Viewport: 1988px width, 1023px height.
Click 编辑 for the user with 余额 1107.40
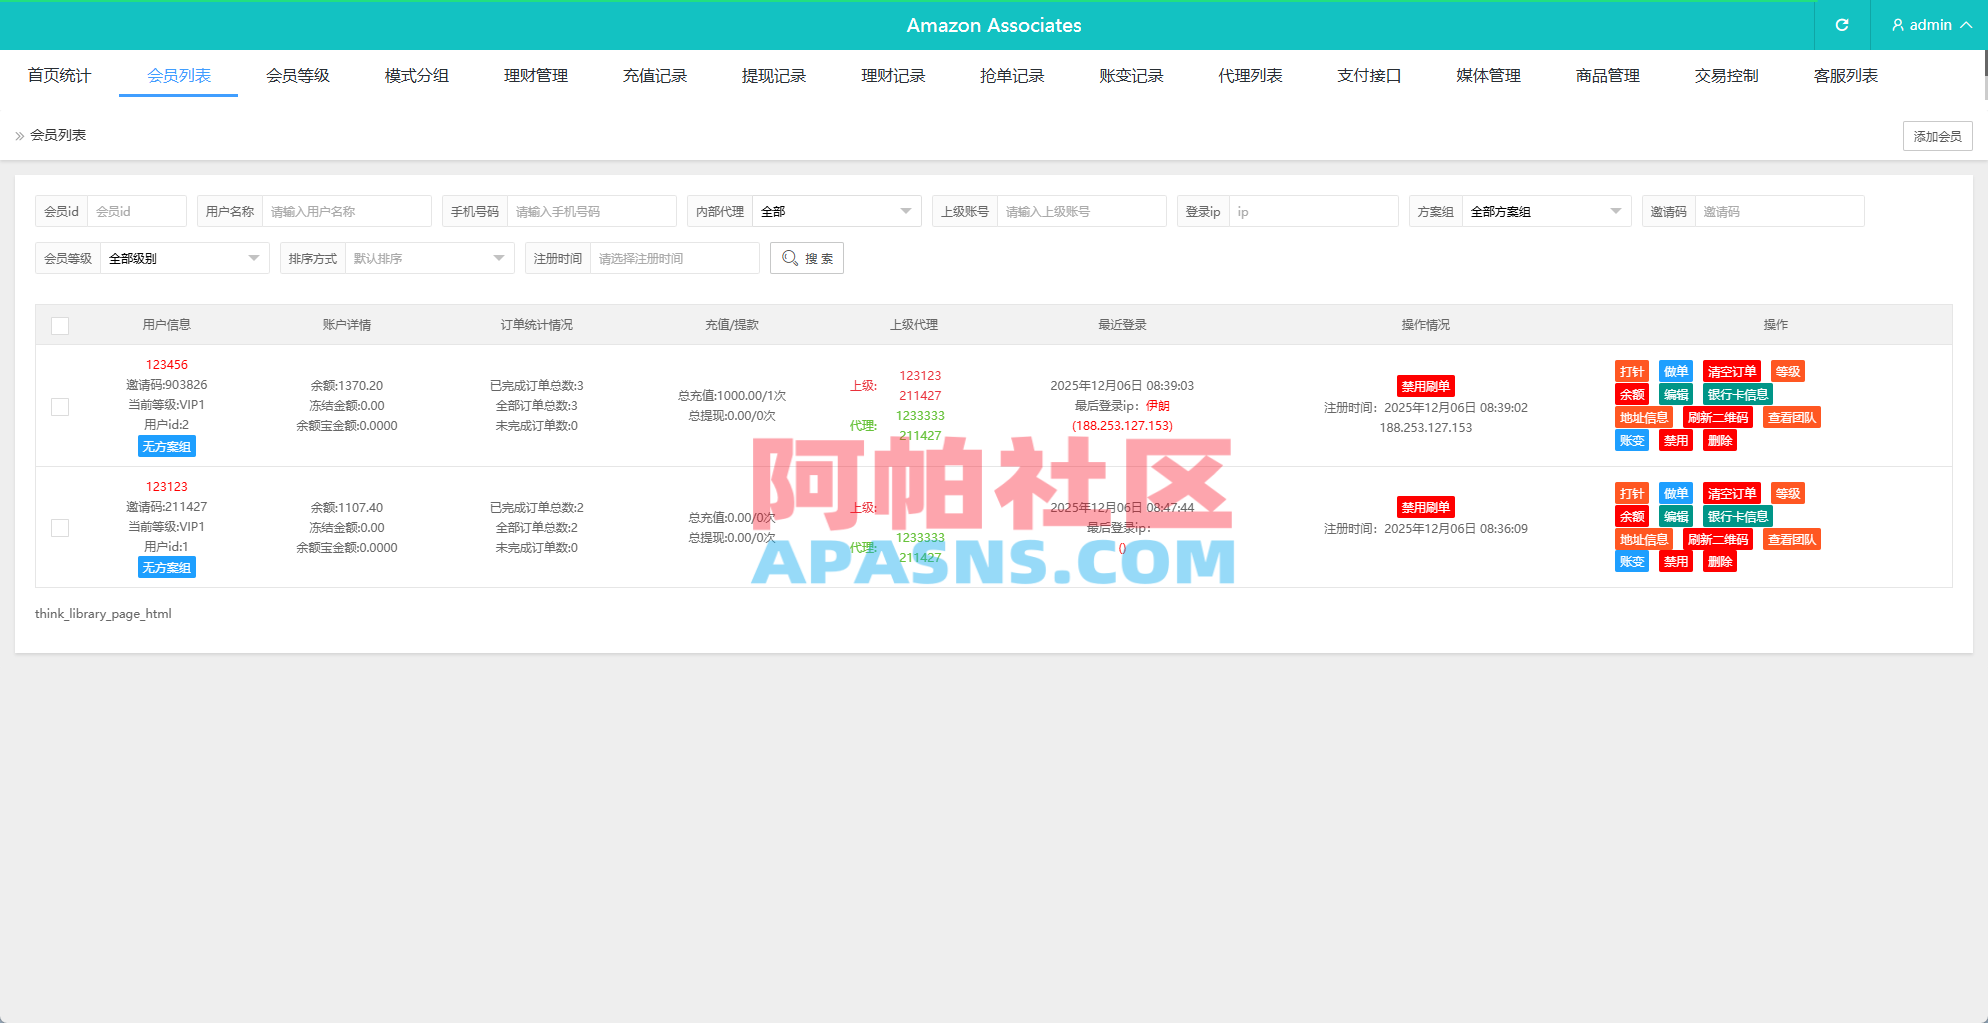pos(1676,517)
